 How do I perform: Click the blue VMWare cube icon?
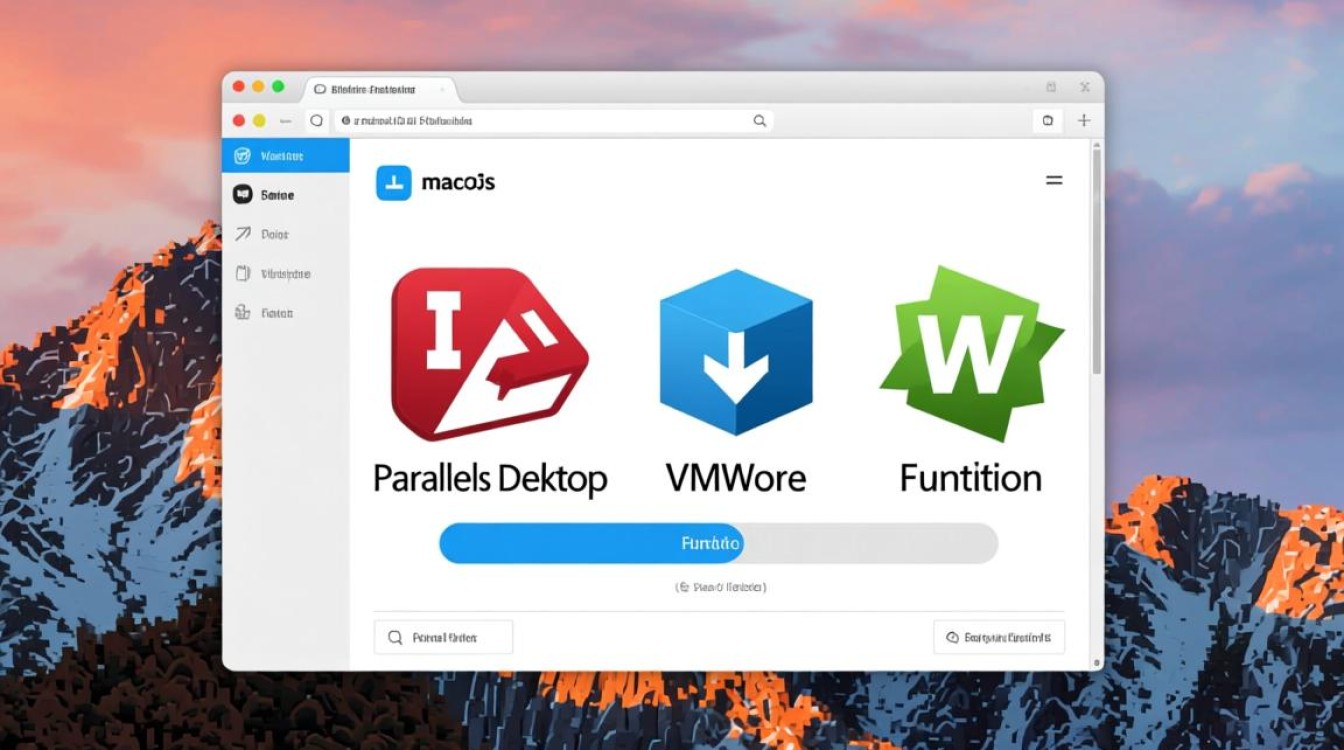point(735,351)
